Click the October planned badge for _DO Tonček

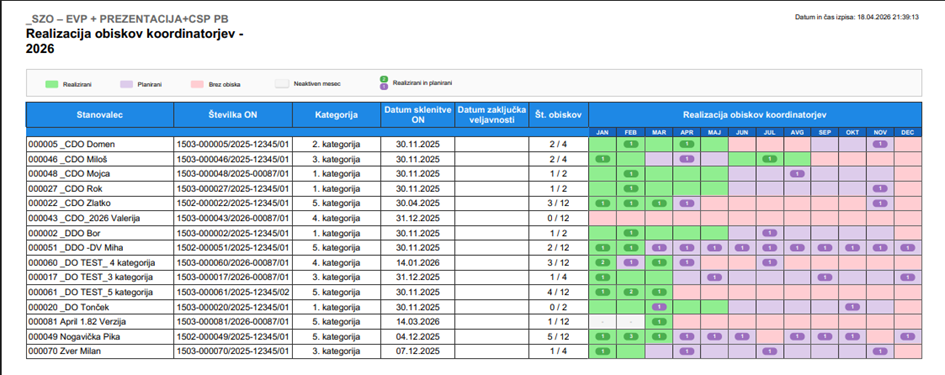(852, 307)
